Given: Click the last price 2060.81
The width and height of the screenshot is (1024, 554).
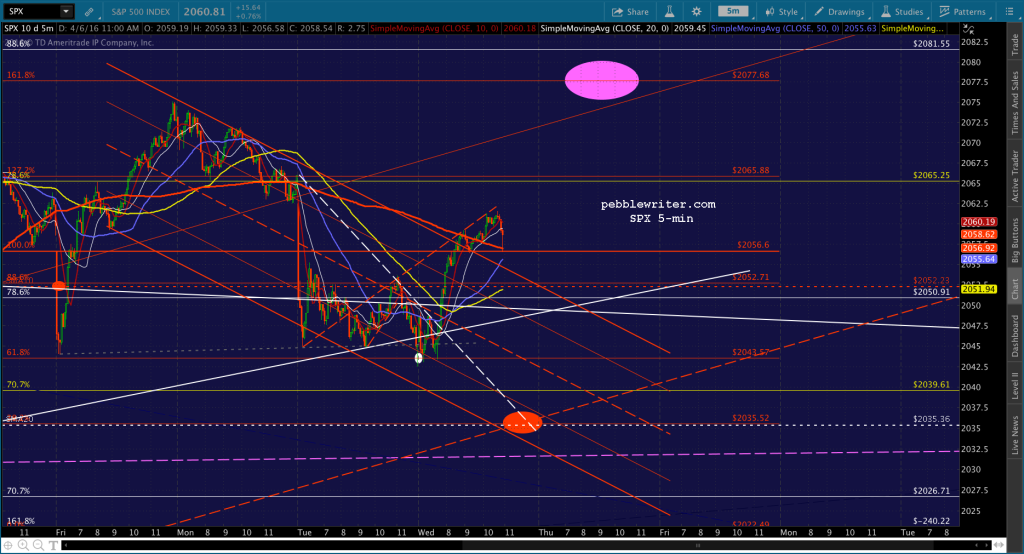Looking at the screenshot, I should [204, 12].
